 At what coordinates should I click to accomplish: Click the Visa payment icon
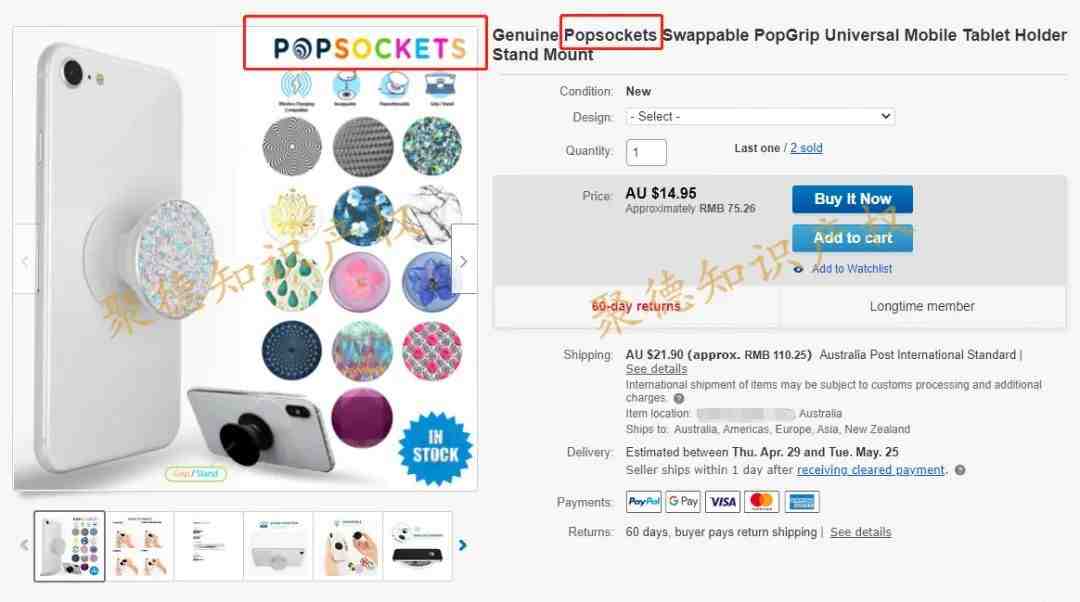[723, 501]
